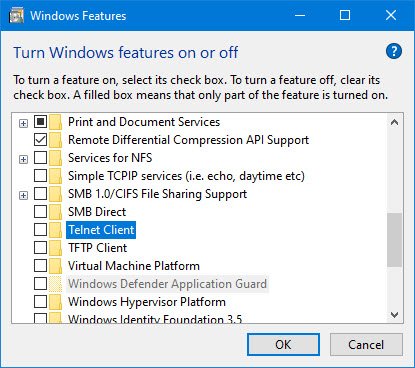Viewport: 415px width, 368px height.
Task: Check the Windows Hypervisor Platform checkbox
Action: (40, 301)
